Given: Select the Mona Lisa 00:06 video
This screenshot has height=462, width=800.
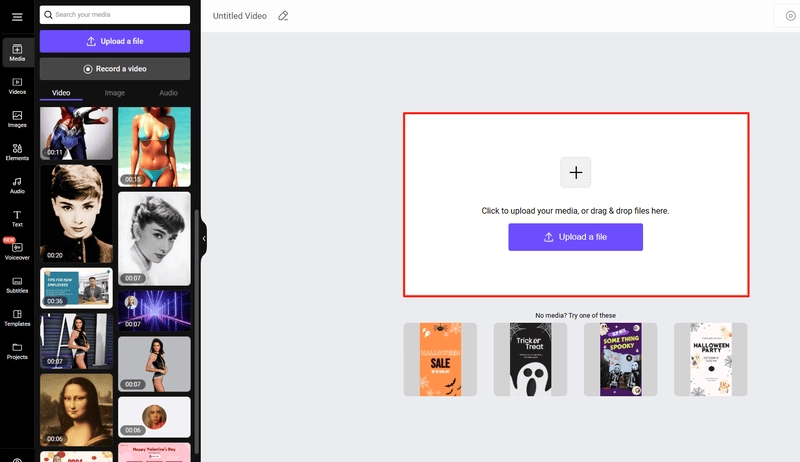Looking at the screenshot, I should click(x=77, y=410).
